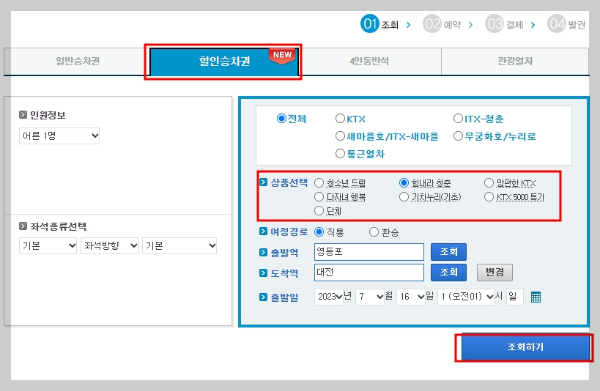Click 조회 button next to 도착역 field

(448, 272)
